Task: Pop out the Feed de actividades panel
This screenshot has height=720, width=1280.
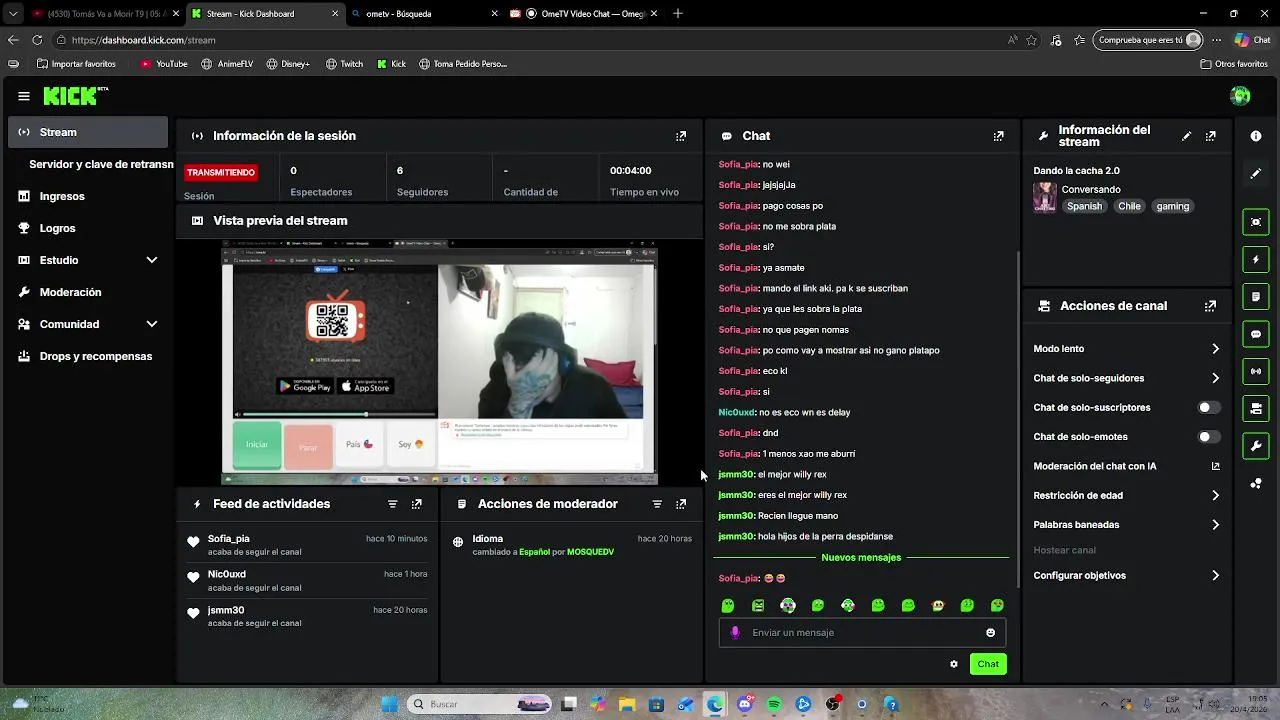Action: tap(417, 504)
